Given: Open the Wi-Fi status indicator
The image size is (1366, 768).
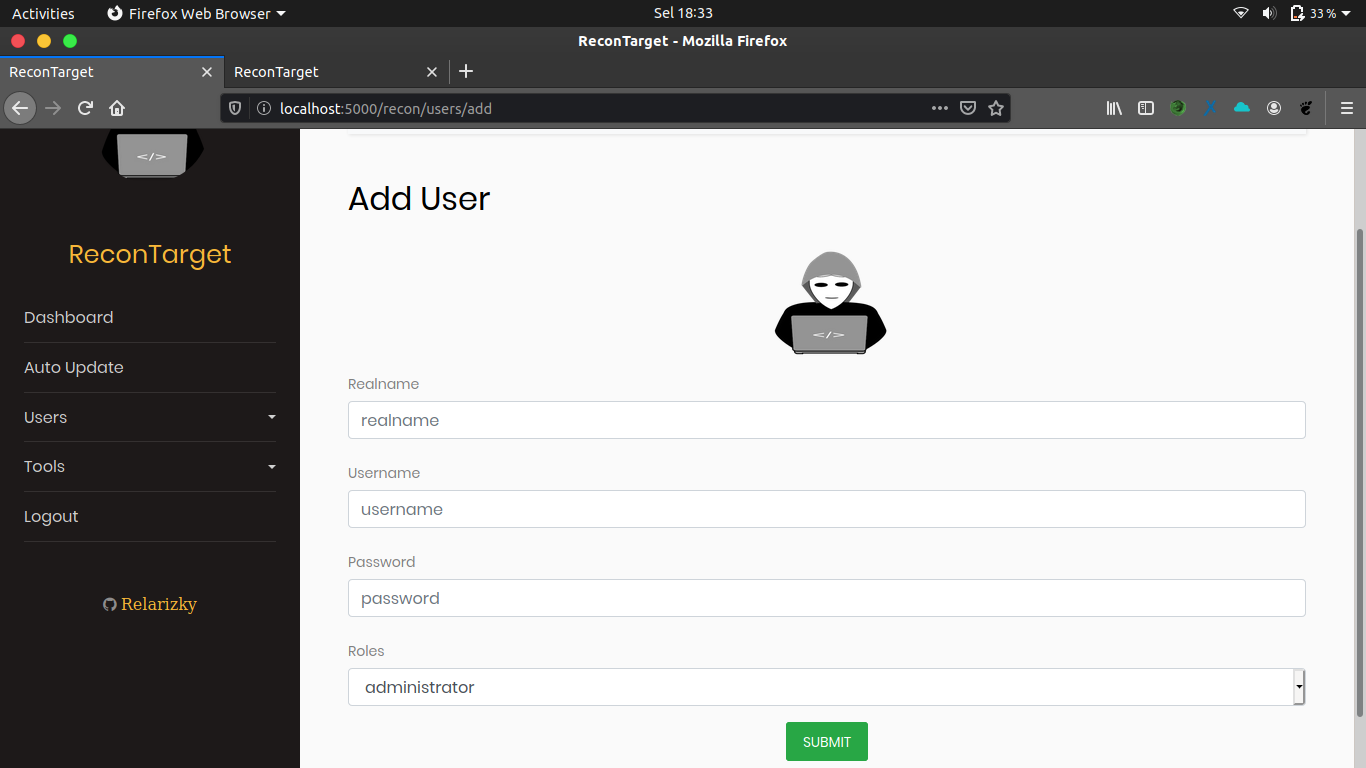Looking at the screenshot, I should point(1241,13).
